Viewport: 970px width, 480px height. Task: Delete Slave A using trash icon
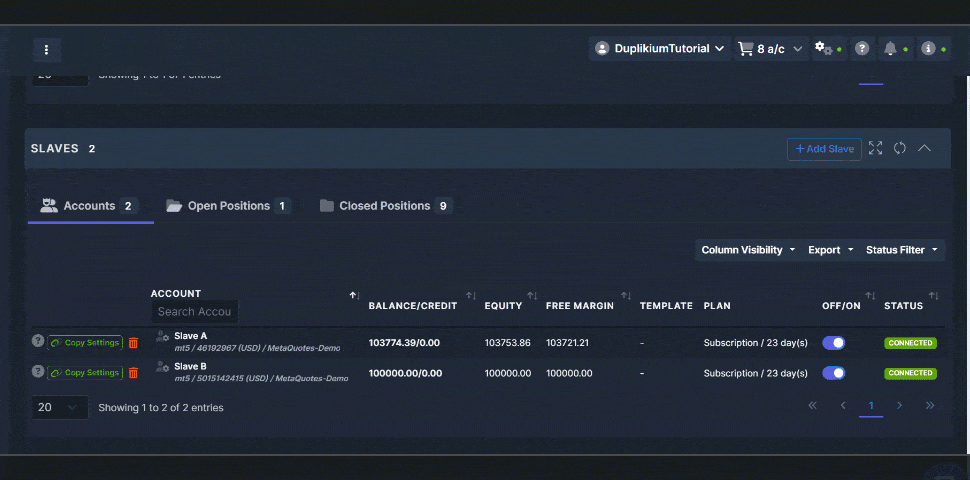133,343
